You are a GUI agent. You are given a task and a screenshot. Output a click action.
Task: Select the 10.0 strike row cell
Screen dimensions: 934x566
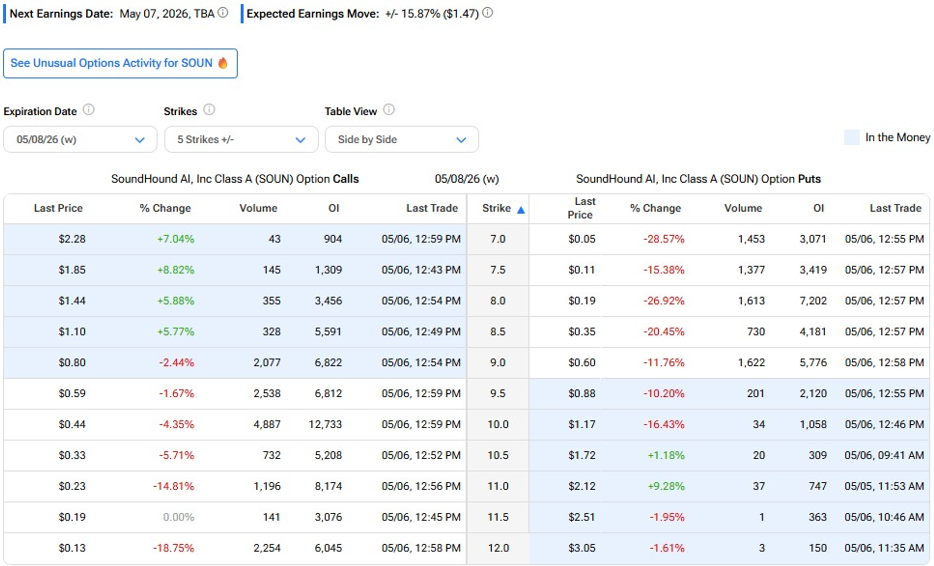[x=498, y=424]
